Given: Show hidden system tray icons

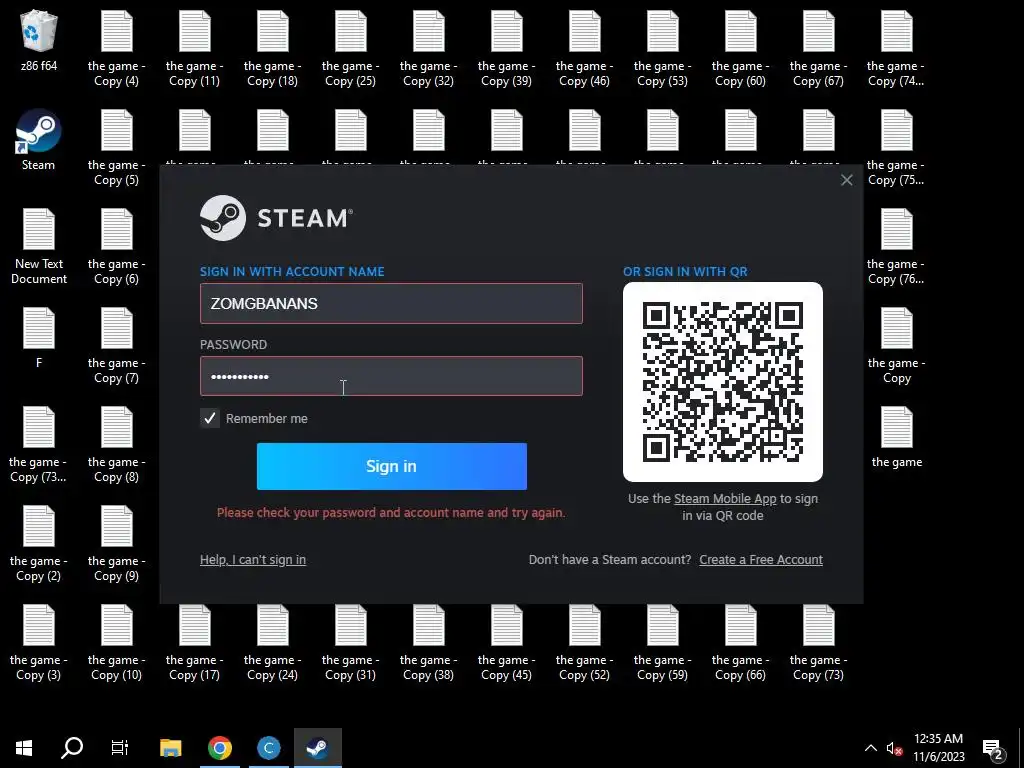Looking at the screenshot, I should (x=871, y=748).
